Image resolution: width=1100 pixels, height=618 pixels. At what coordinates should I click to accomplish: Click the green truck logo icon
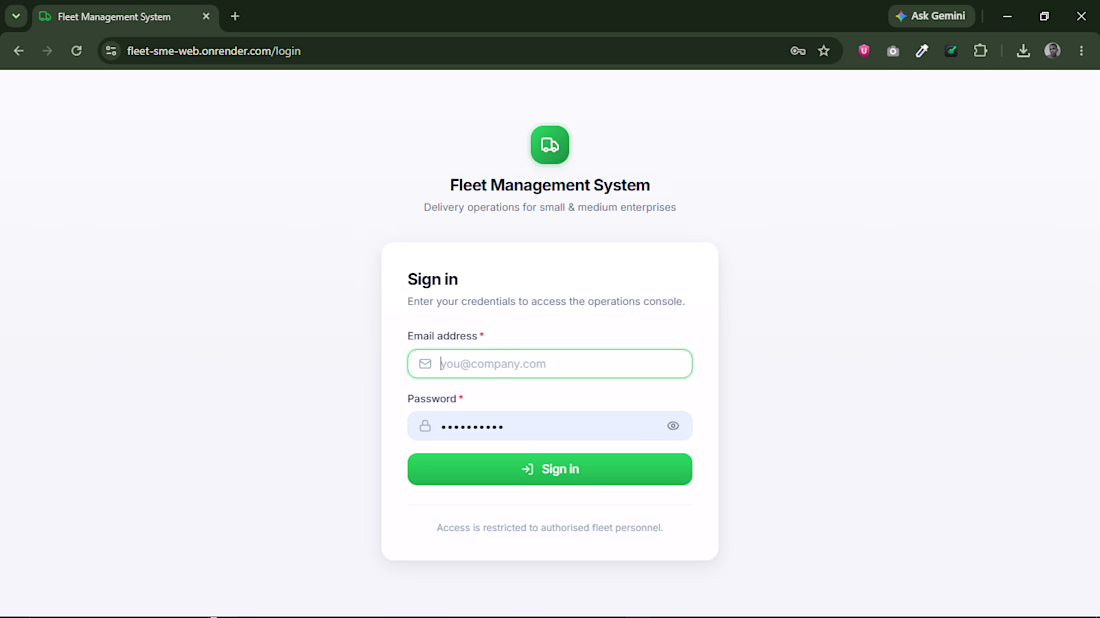[549, 145]
